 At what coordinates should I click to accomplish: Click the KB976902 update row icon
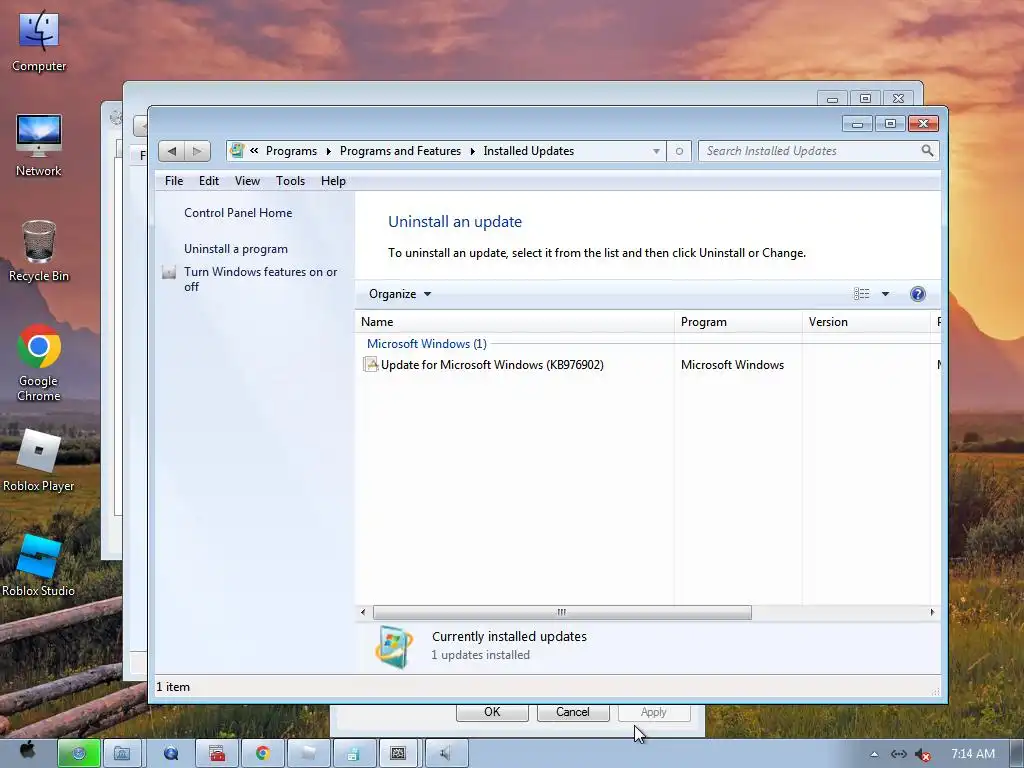371,364
